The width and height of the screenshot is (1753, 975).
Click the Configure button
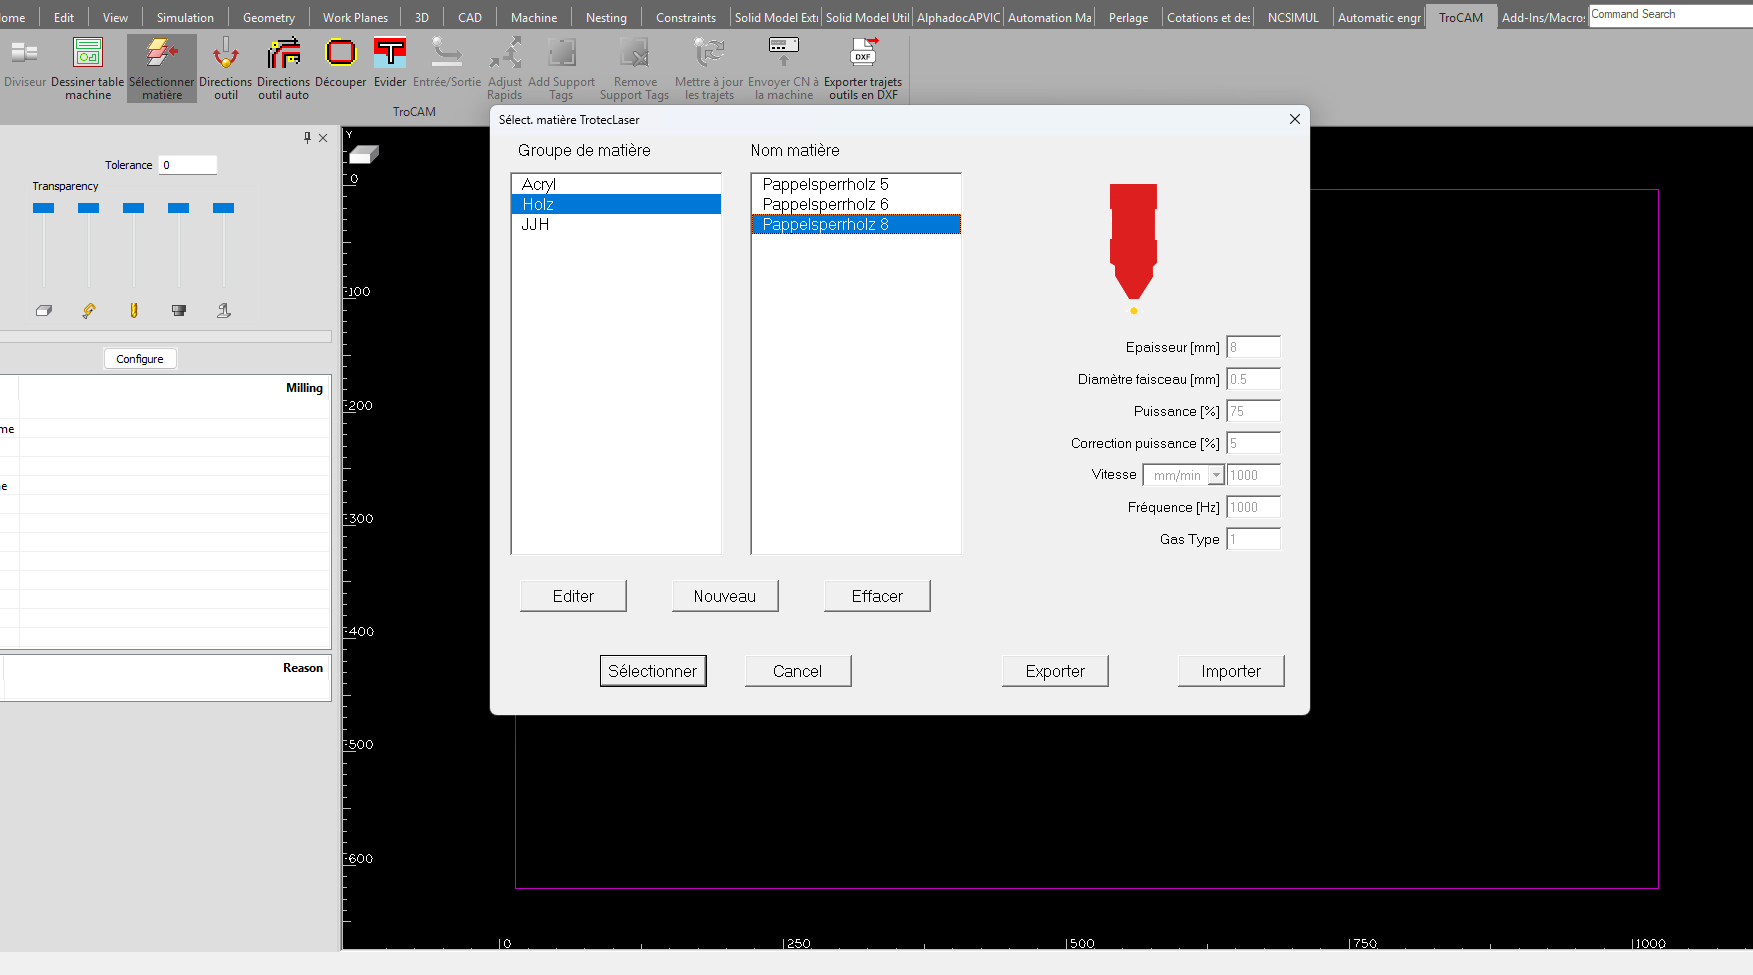pyautogui.click(x=140, y=359)
